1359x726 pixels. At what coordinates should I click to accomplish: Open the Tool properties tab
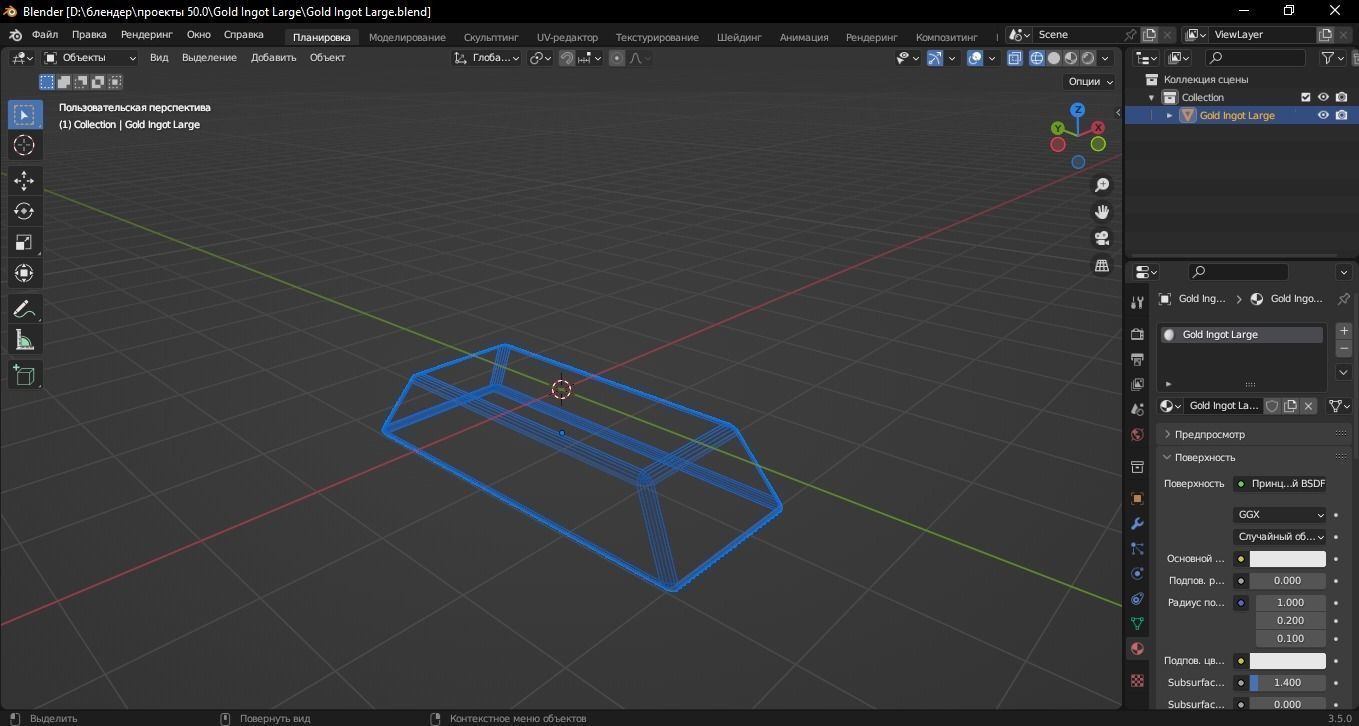(1137, 303)
